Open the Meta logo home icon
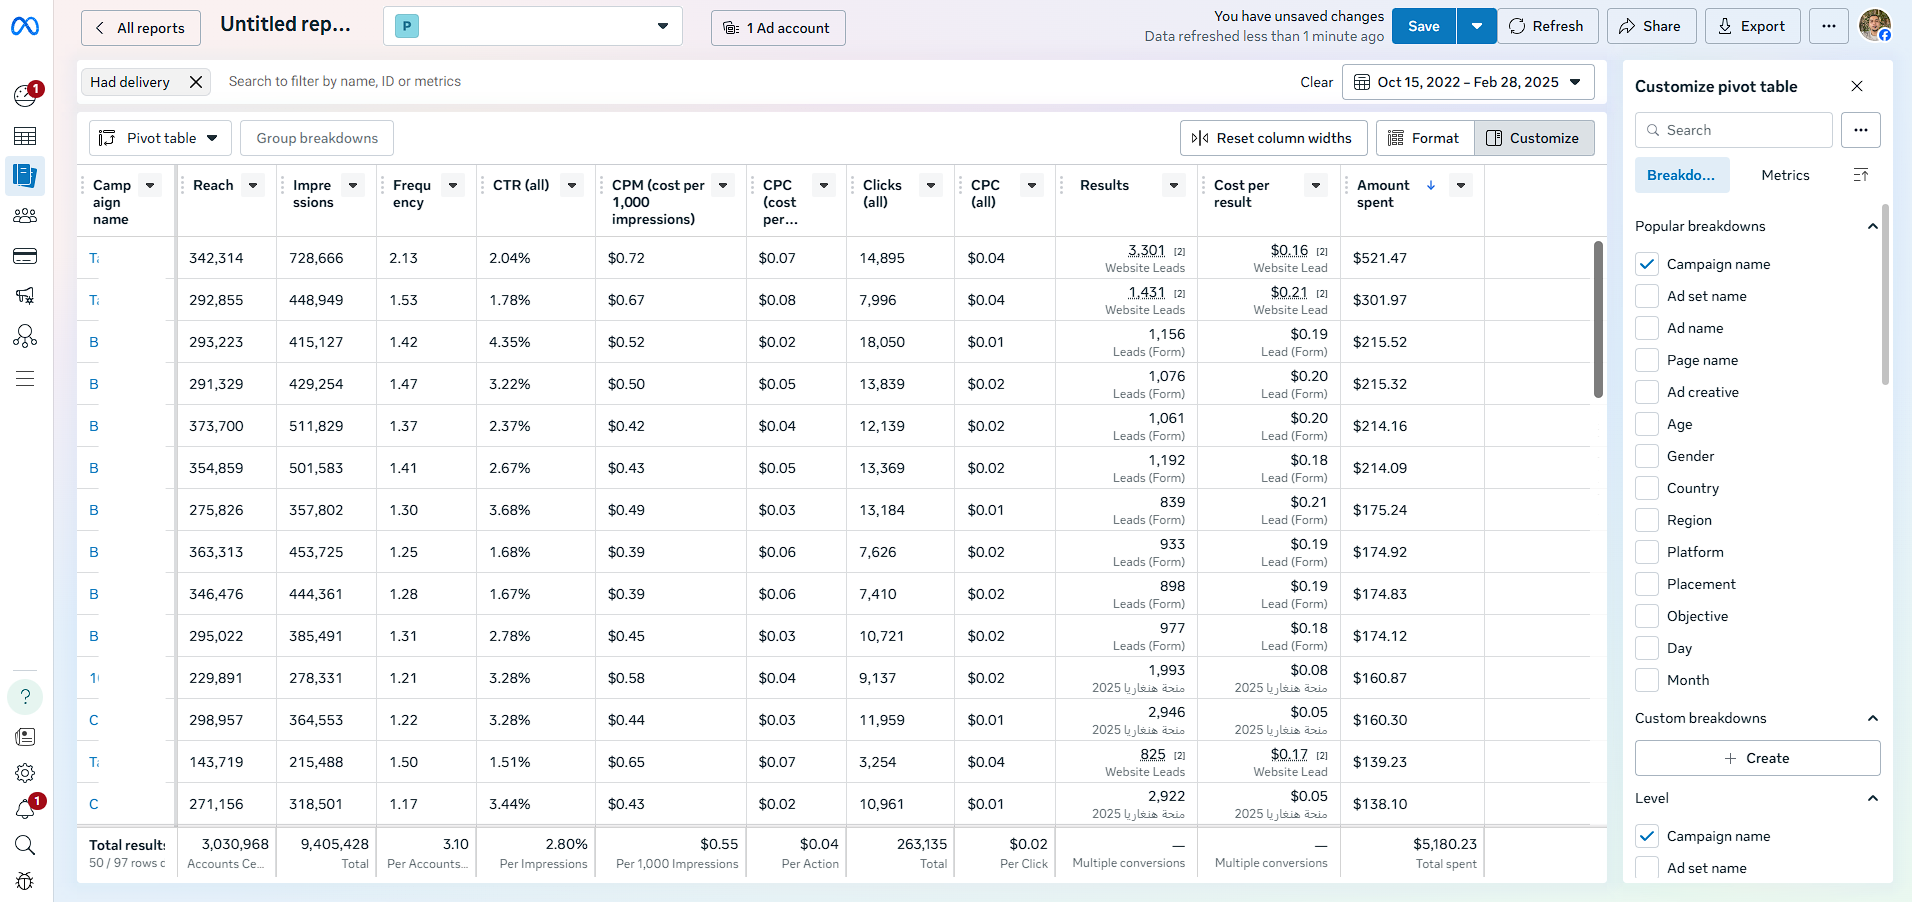This screenshot has width=1912, height=902. click(25, 27)
